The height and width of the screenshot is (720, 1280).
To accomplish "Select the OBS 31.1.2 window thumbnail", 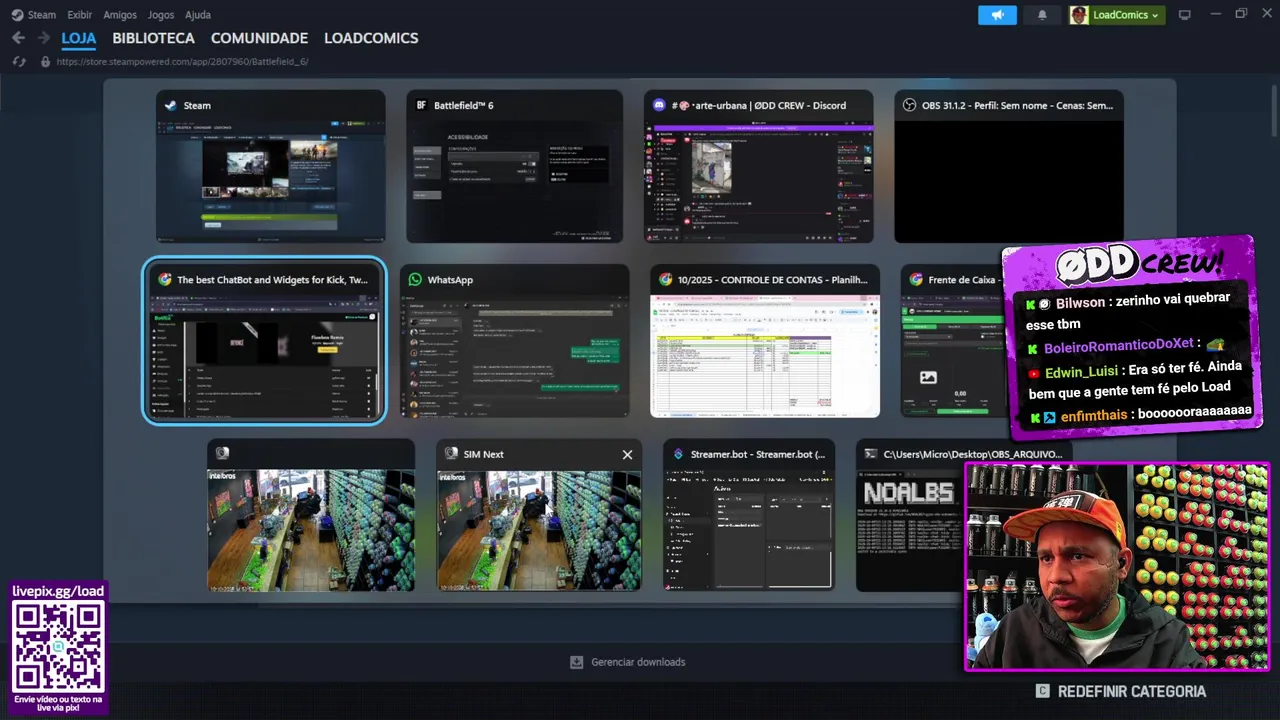I will point(1008,167).
